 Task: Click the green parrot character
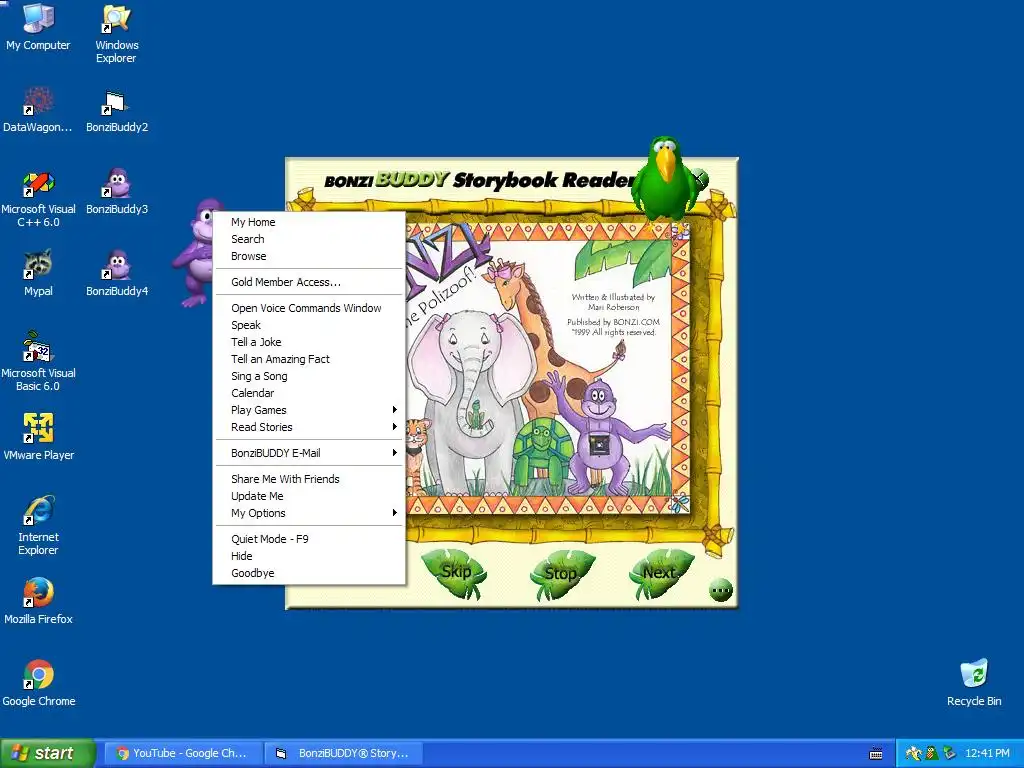666,178
